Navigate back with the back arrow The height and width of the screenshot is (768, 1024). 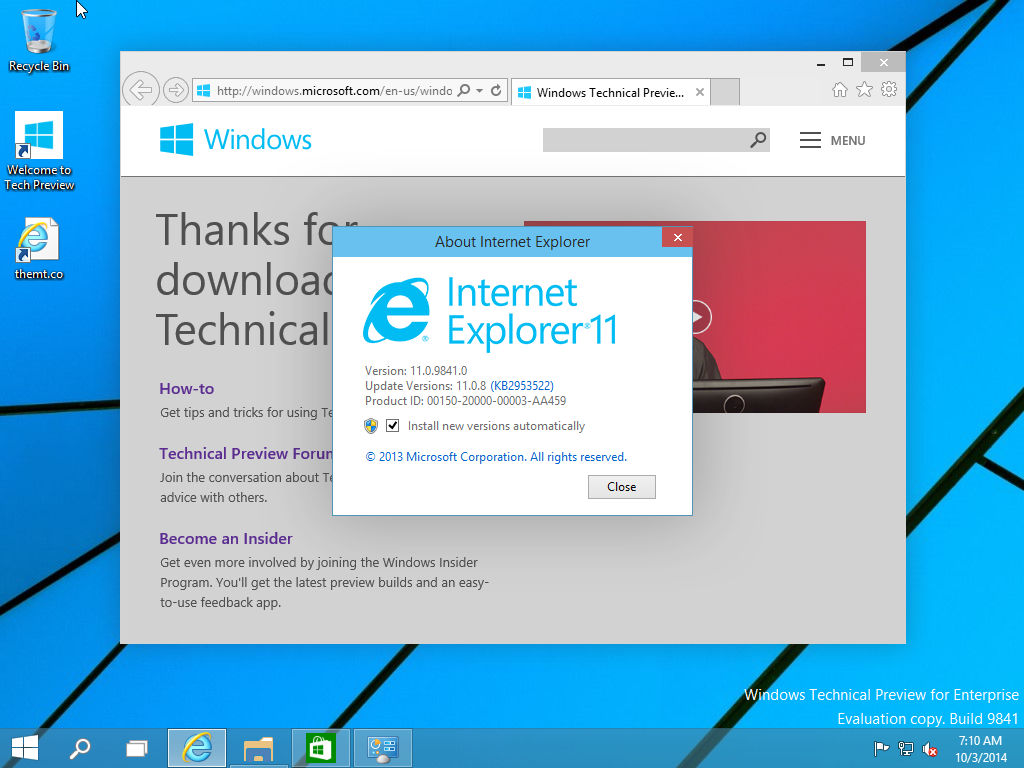coord(140,89)
